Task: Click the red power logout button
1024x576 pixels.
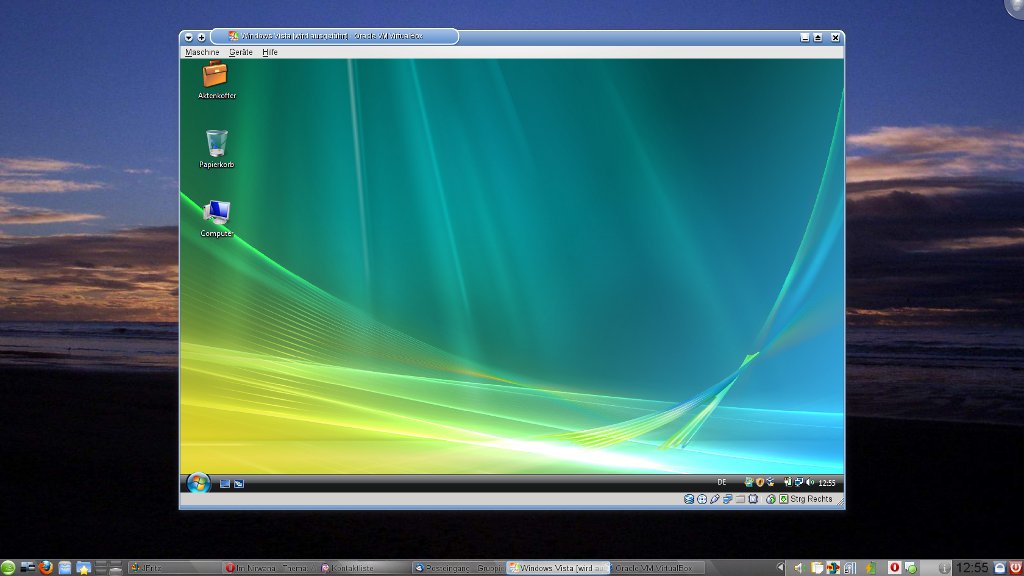Action: coord(1016,568)
